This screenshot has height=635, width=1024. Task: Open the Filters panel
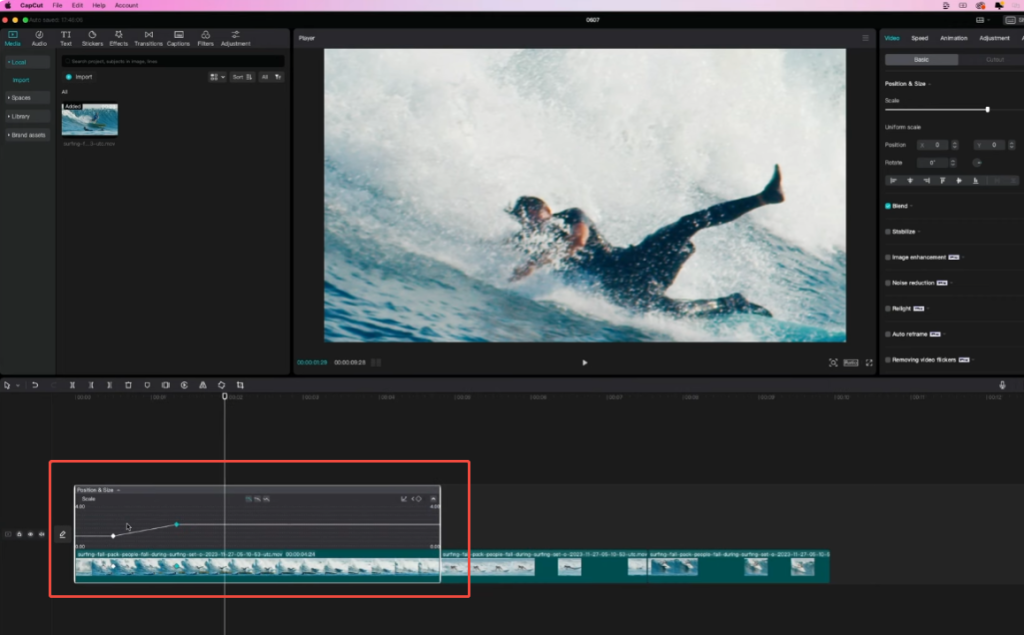click(x=204, y=38)
